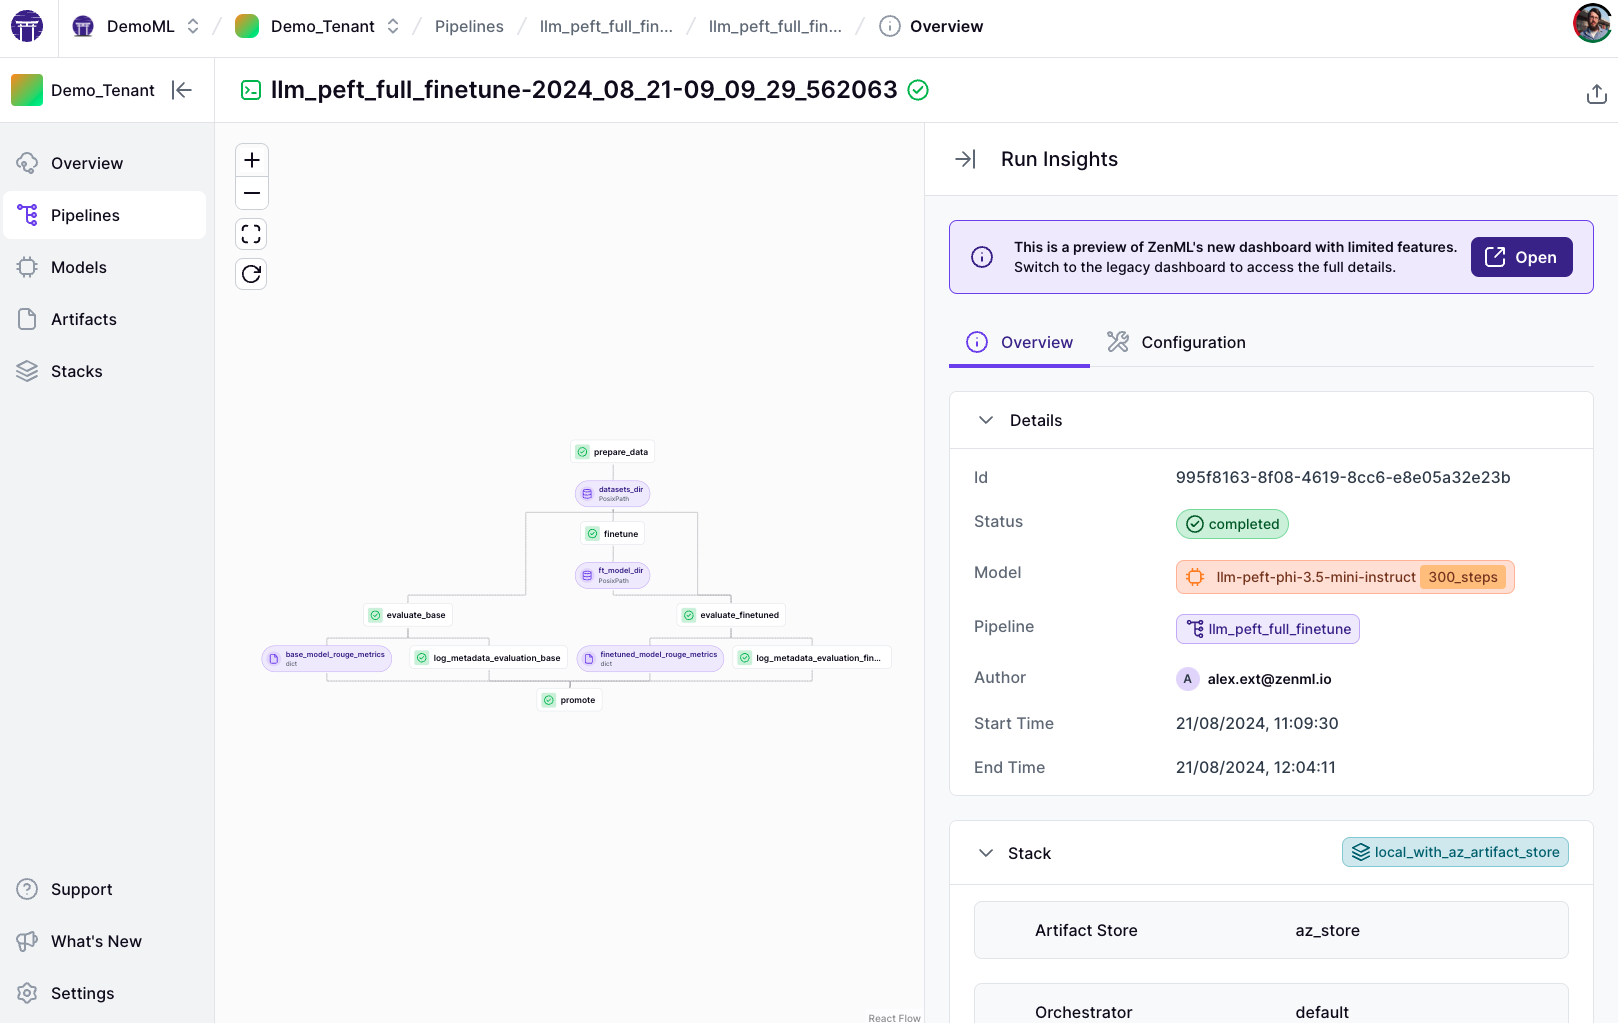Switch to the Configuration tab
Image resolution: width=1618 pixels, height=1023 pixels.
[1192, 342]
